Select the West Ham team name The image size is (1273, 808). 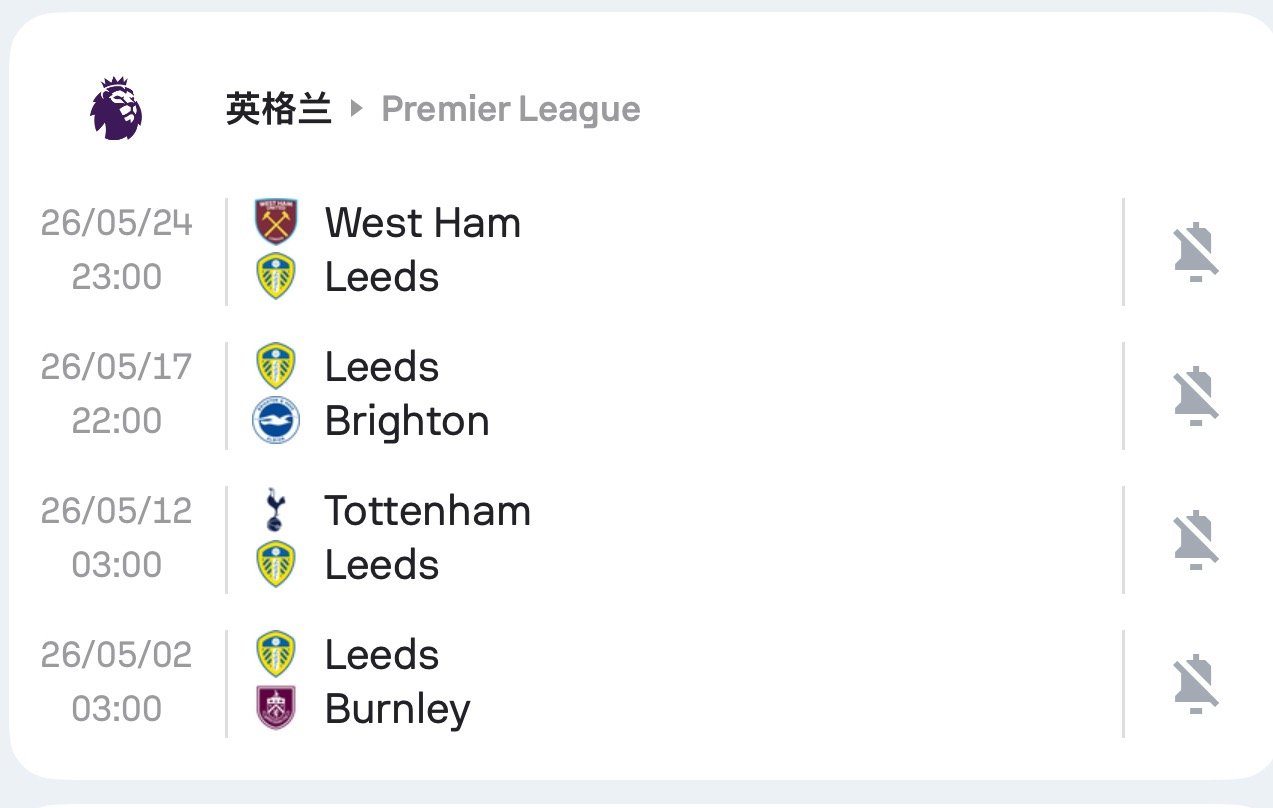(x=422, y=222)
